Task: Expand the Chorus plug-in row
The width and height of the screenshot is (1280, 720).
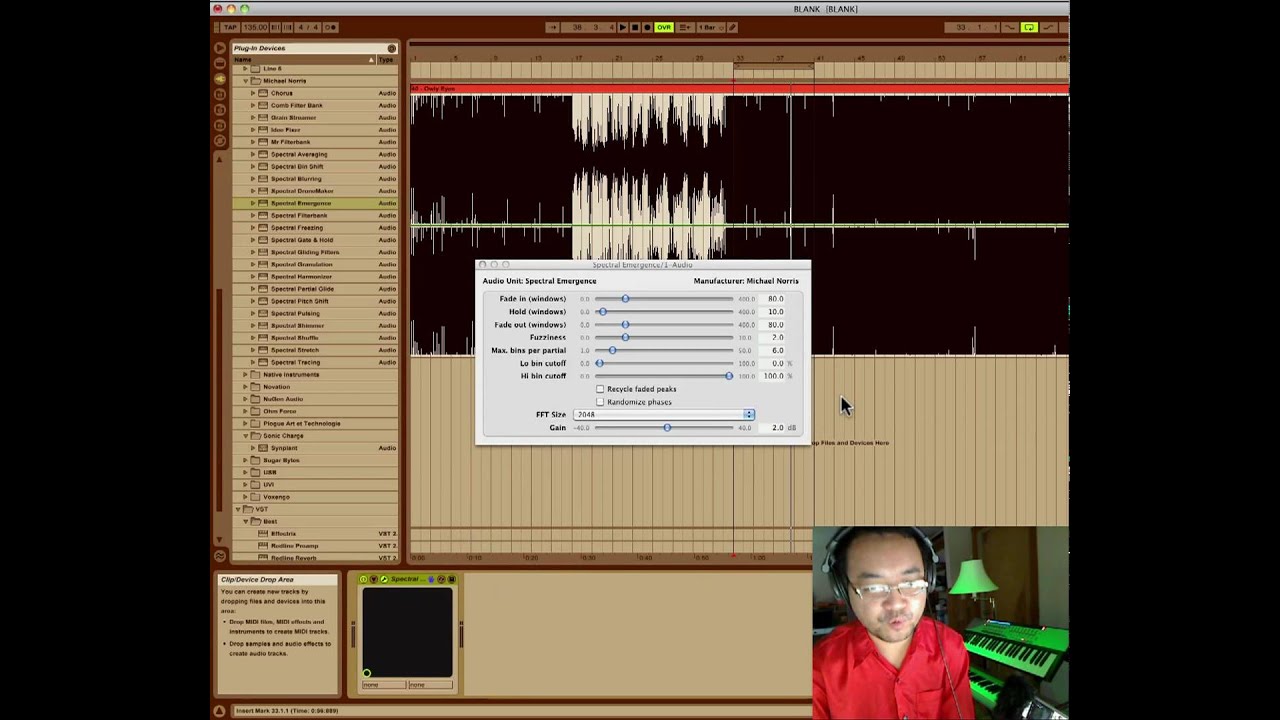Action: coord(253,93)
